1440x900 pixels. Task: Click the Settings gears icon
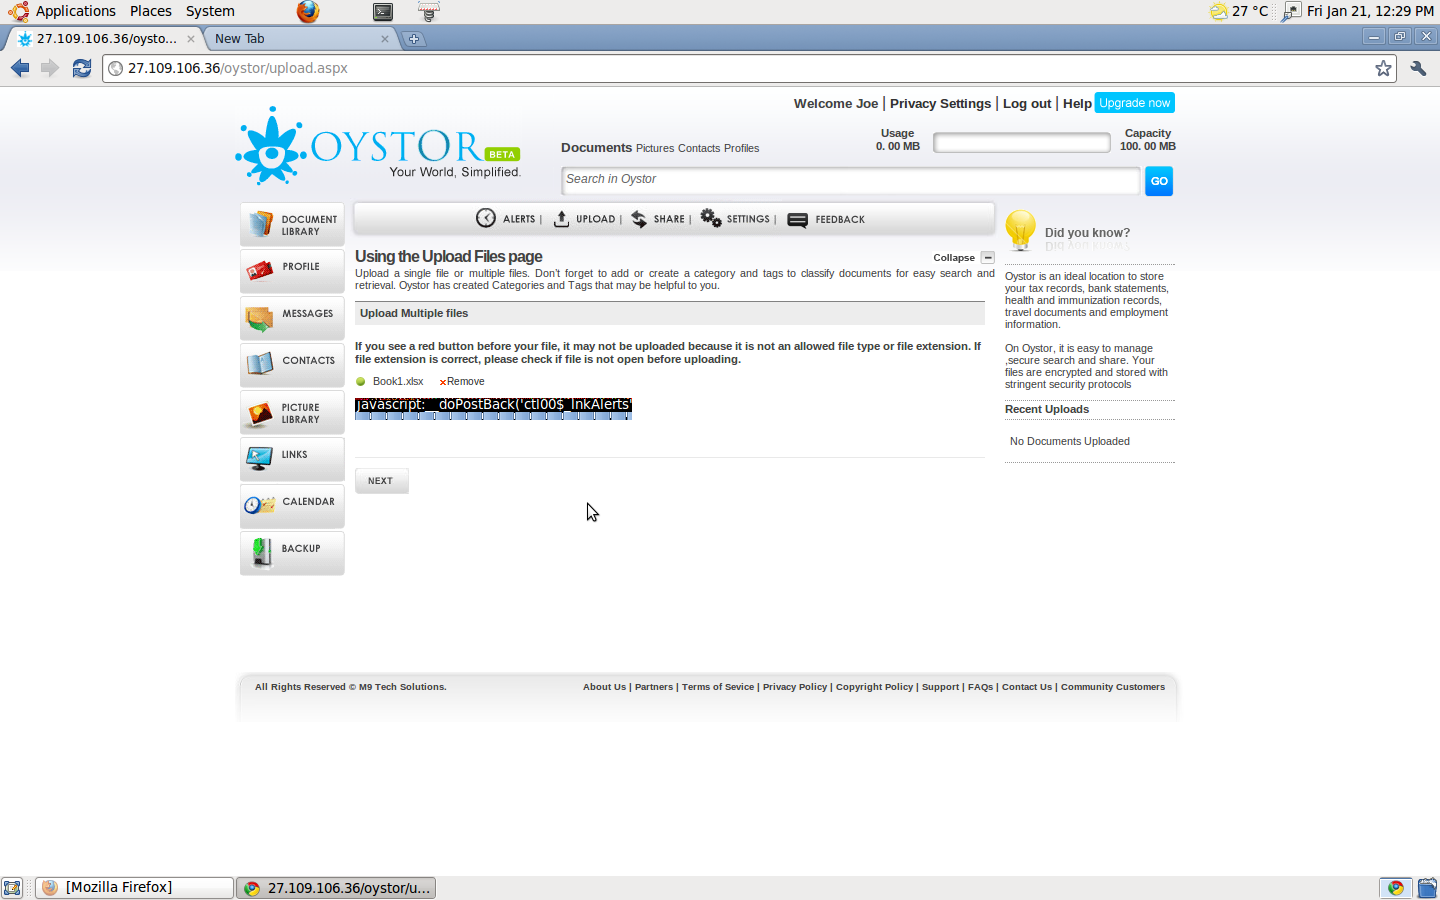coord(711,218)
